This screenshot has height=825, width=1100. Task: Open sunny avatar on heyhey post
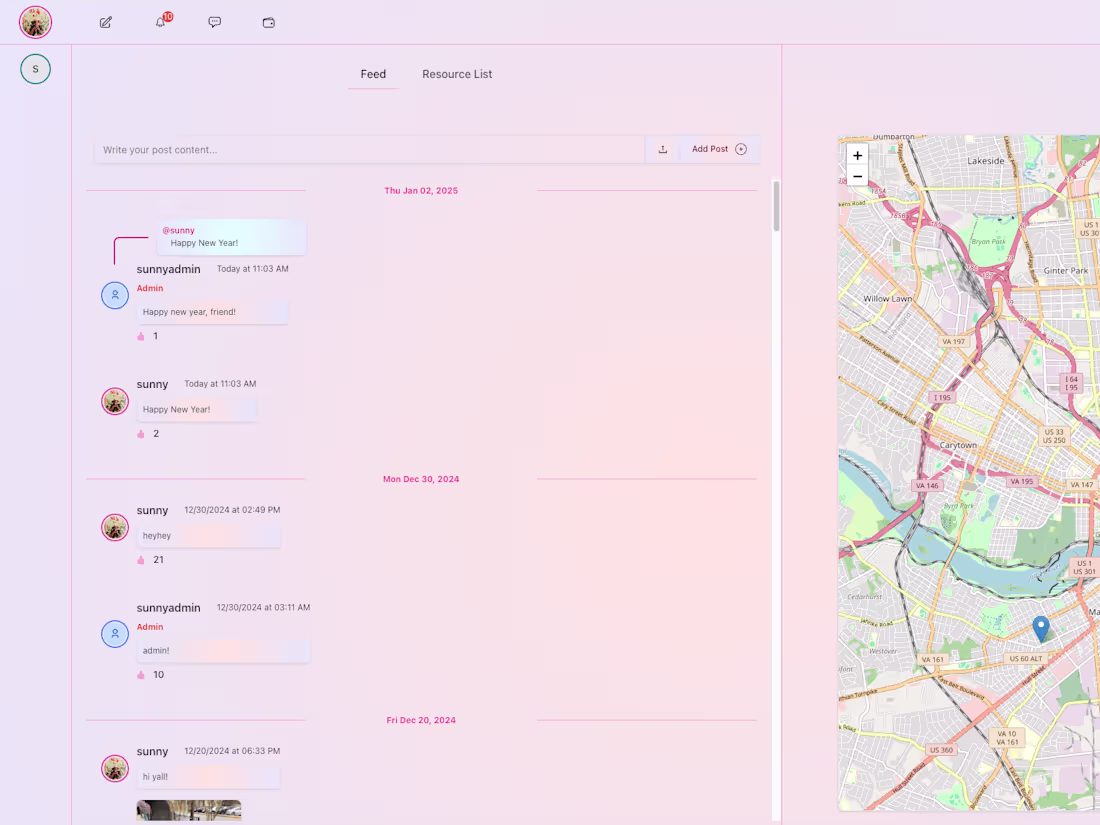pyautogui.click(x=115, y=528)
